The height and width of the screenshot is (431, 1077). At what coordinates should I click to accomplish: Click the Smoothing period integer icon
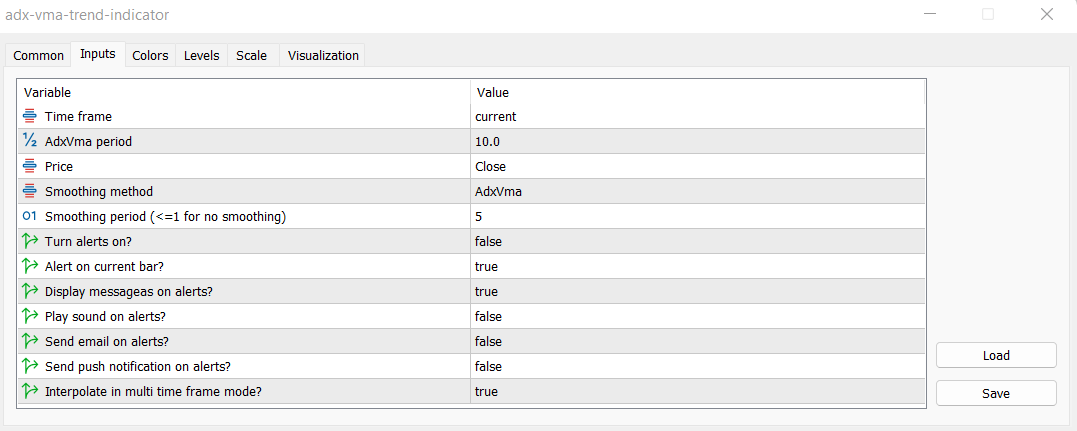click(30, 216)
